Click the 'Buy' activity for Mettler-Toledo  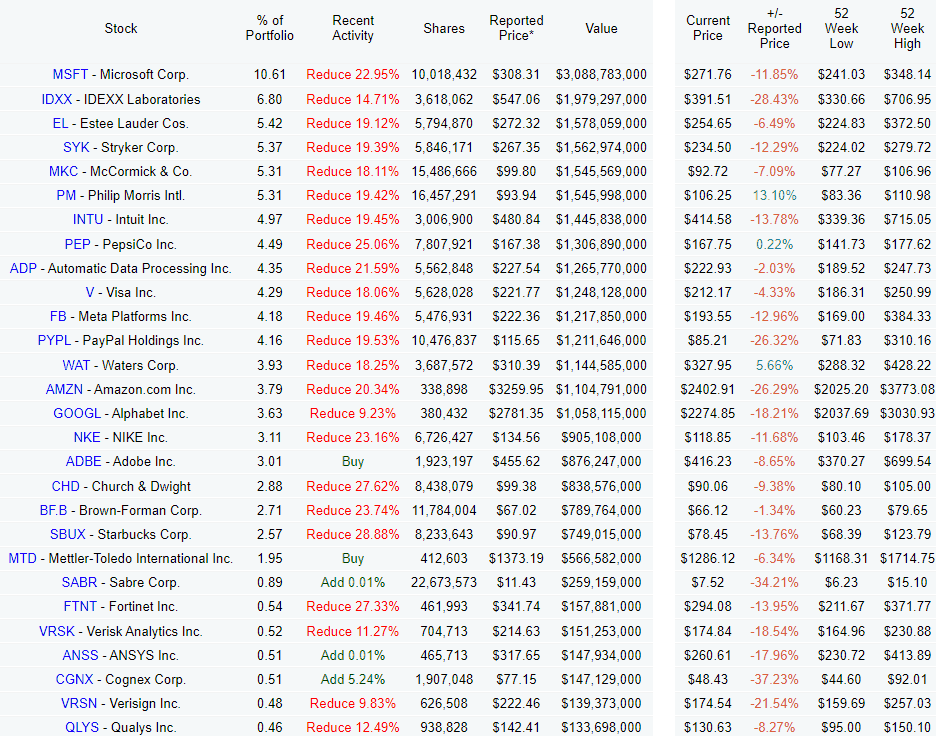point(353,559)
